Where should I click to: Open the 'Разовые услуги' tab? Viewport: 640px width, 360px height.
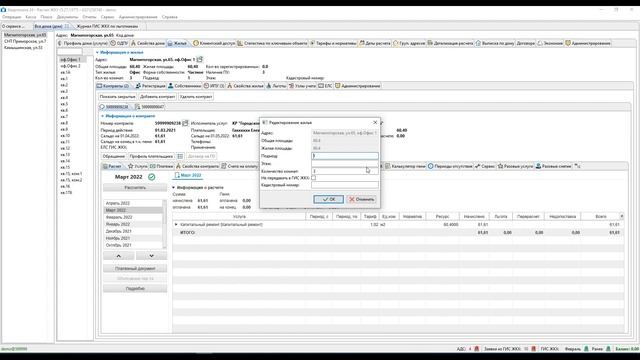(515, 166)
